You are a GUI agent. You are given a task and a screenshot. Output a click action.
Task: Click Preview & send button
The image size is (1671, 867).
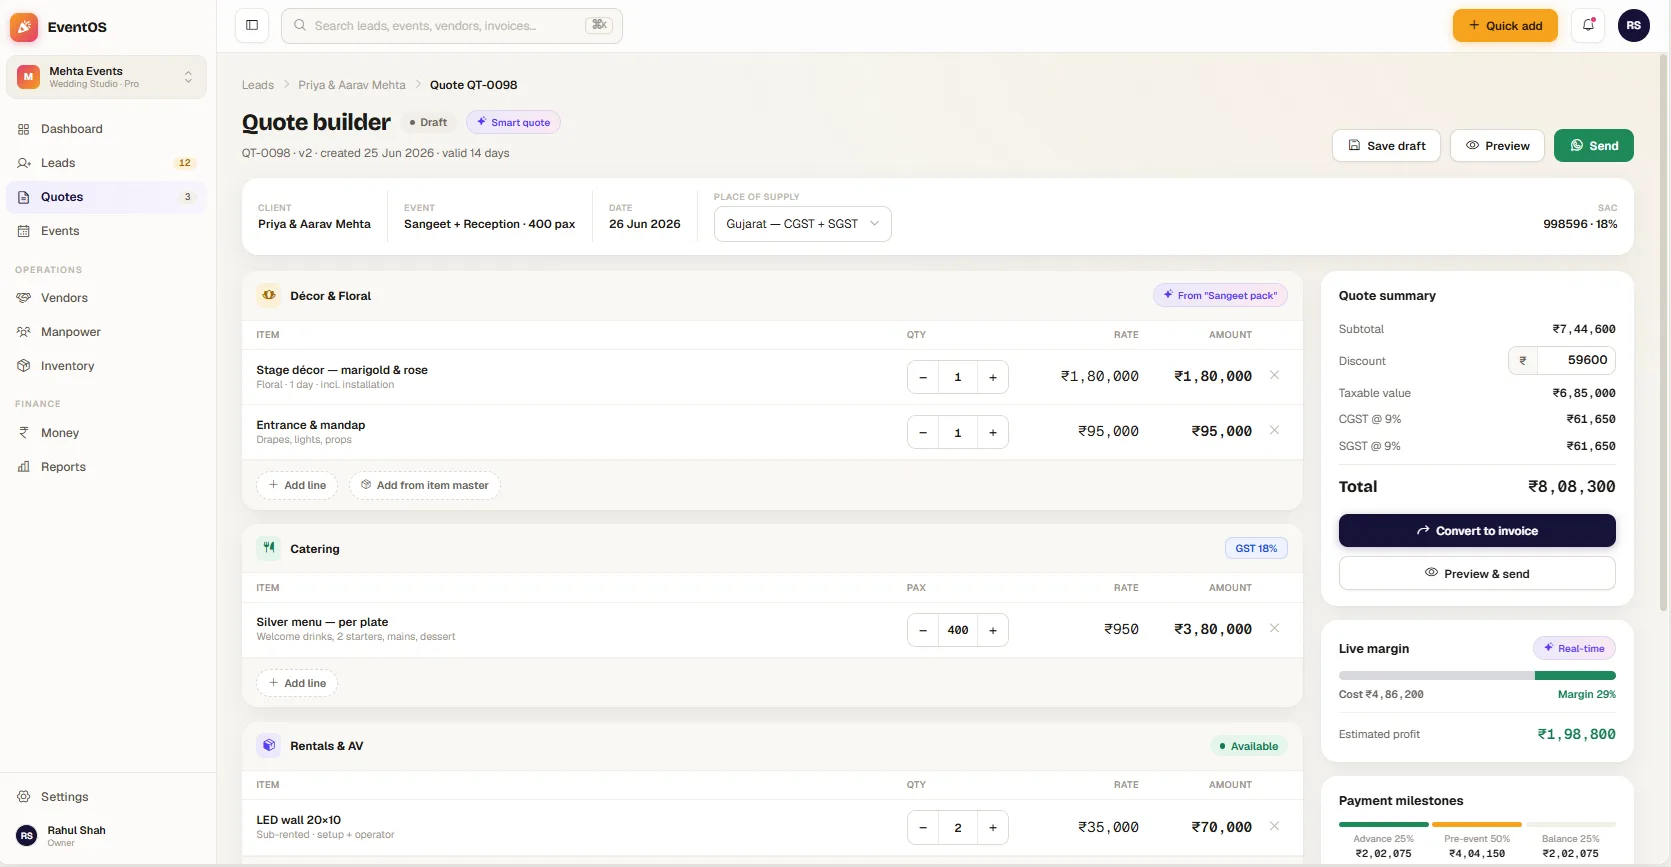[1476, 574]
